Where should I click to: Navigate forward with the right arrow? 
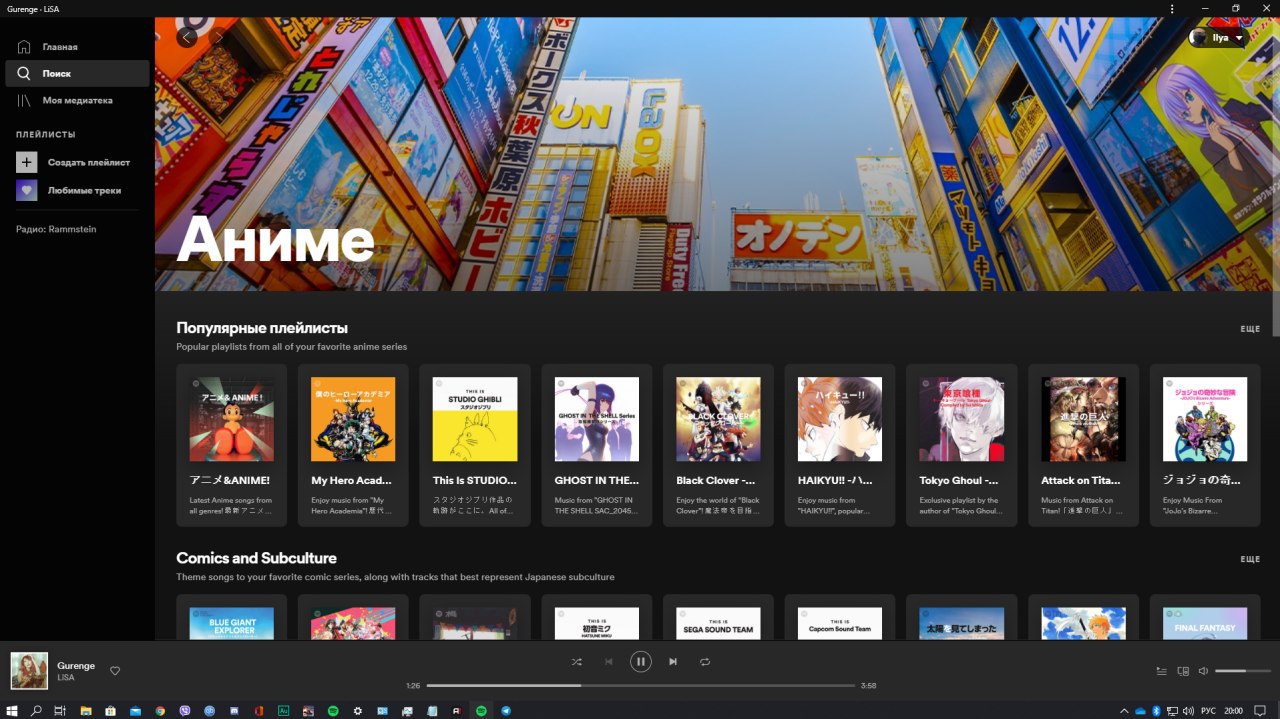click(219, 37)
